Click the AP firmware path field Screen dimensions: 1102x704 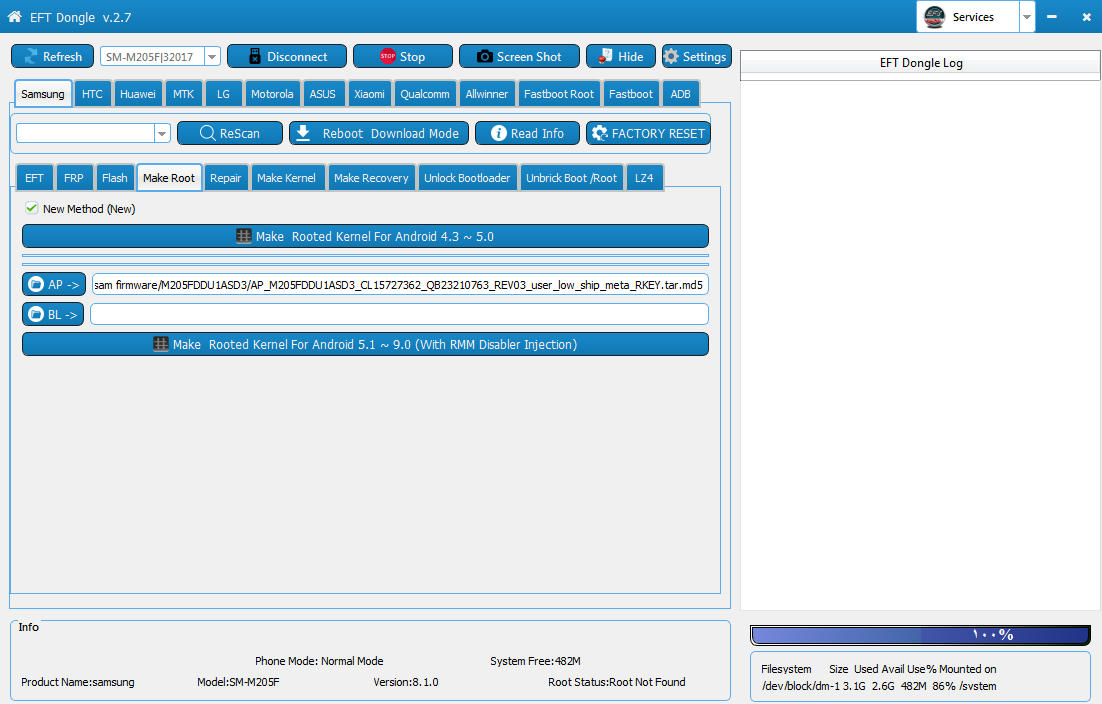[x=400, y=285]
